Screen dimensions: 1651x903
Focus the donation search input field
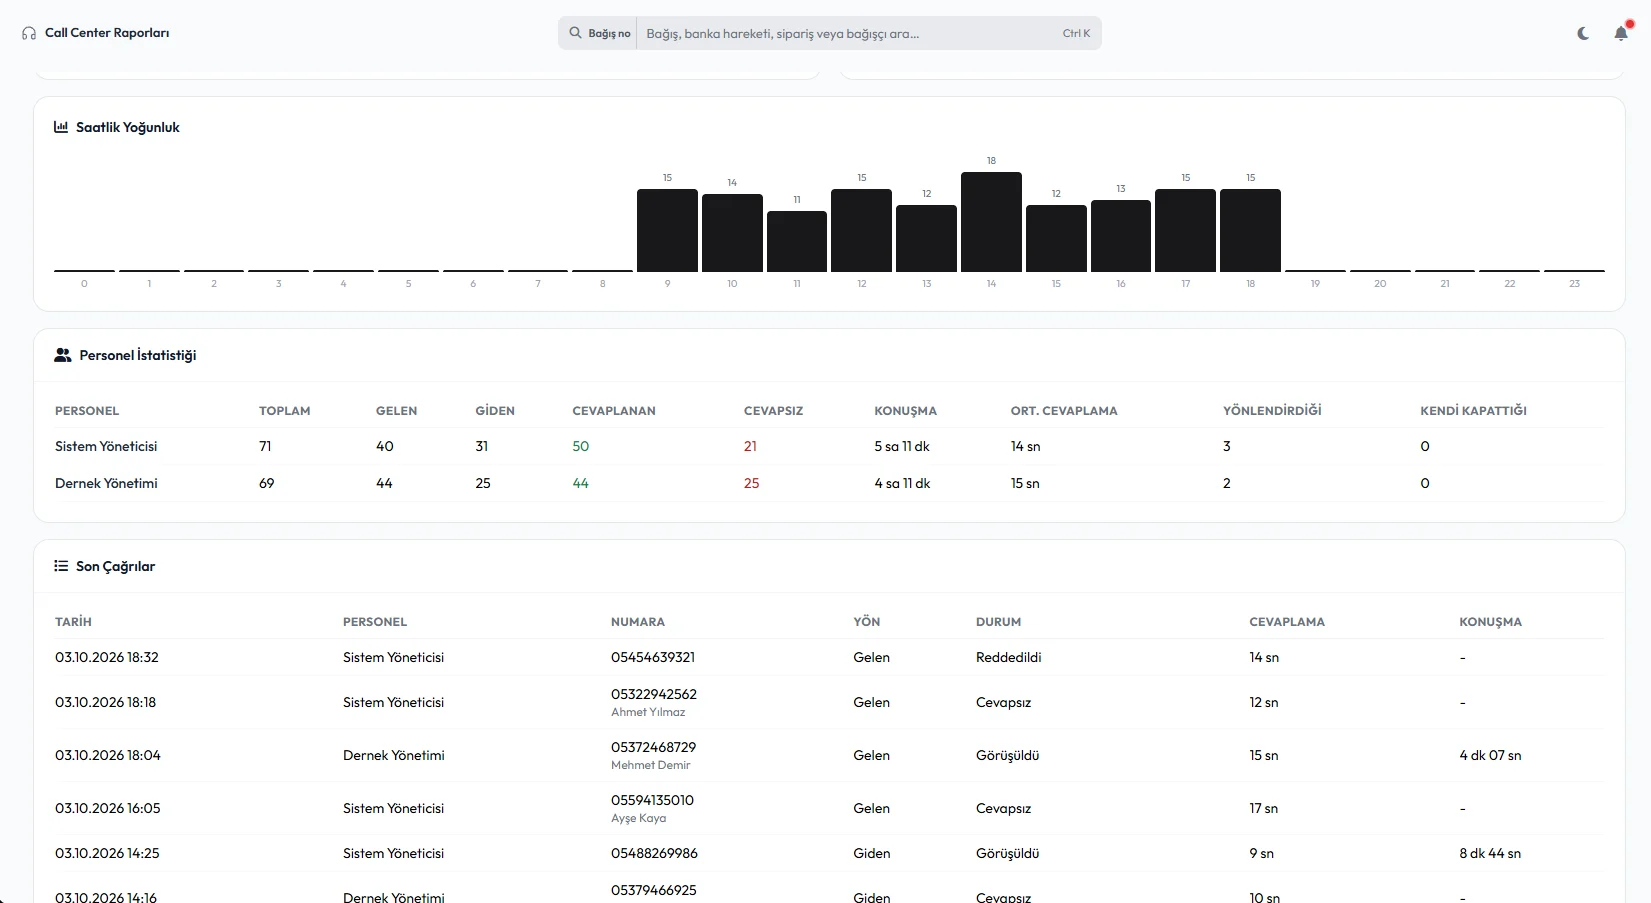(850, 33)
